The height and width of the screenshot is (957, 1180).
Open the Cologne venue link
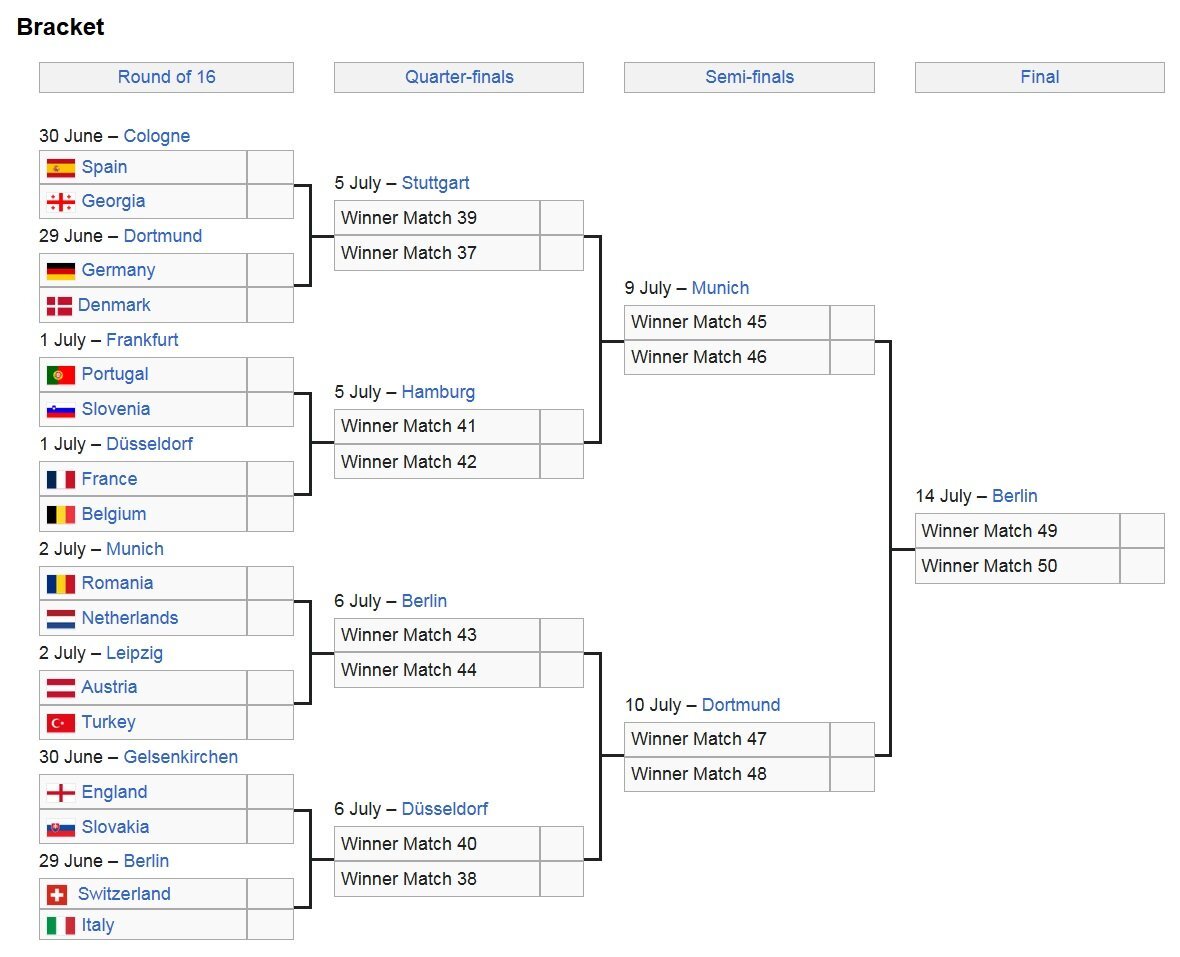click(x=156, y=136)
